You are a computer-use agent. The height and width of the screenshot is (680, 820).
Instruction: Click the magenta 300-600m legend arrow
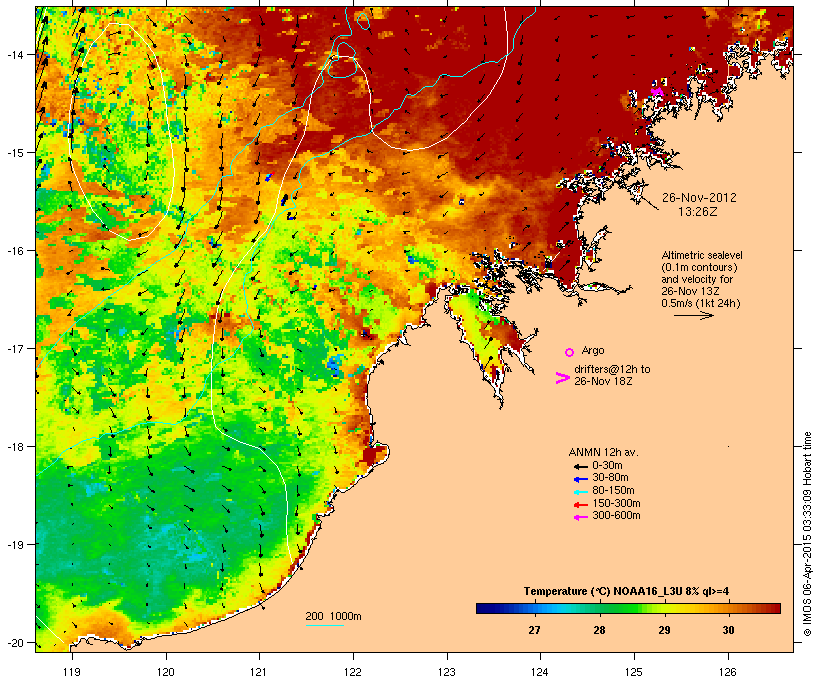(x=581, y=517)
